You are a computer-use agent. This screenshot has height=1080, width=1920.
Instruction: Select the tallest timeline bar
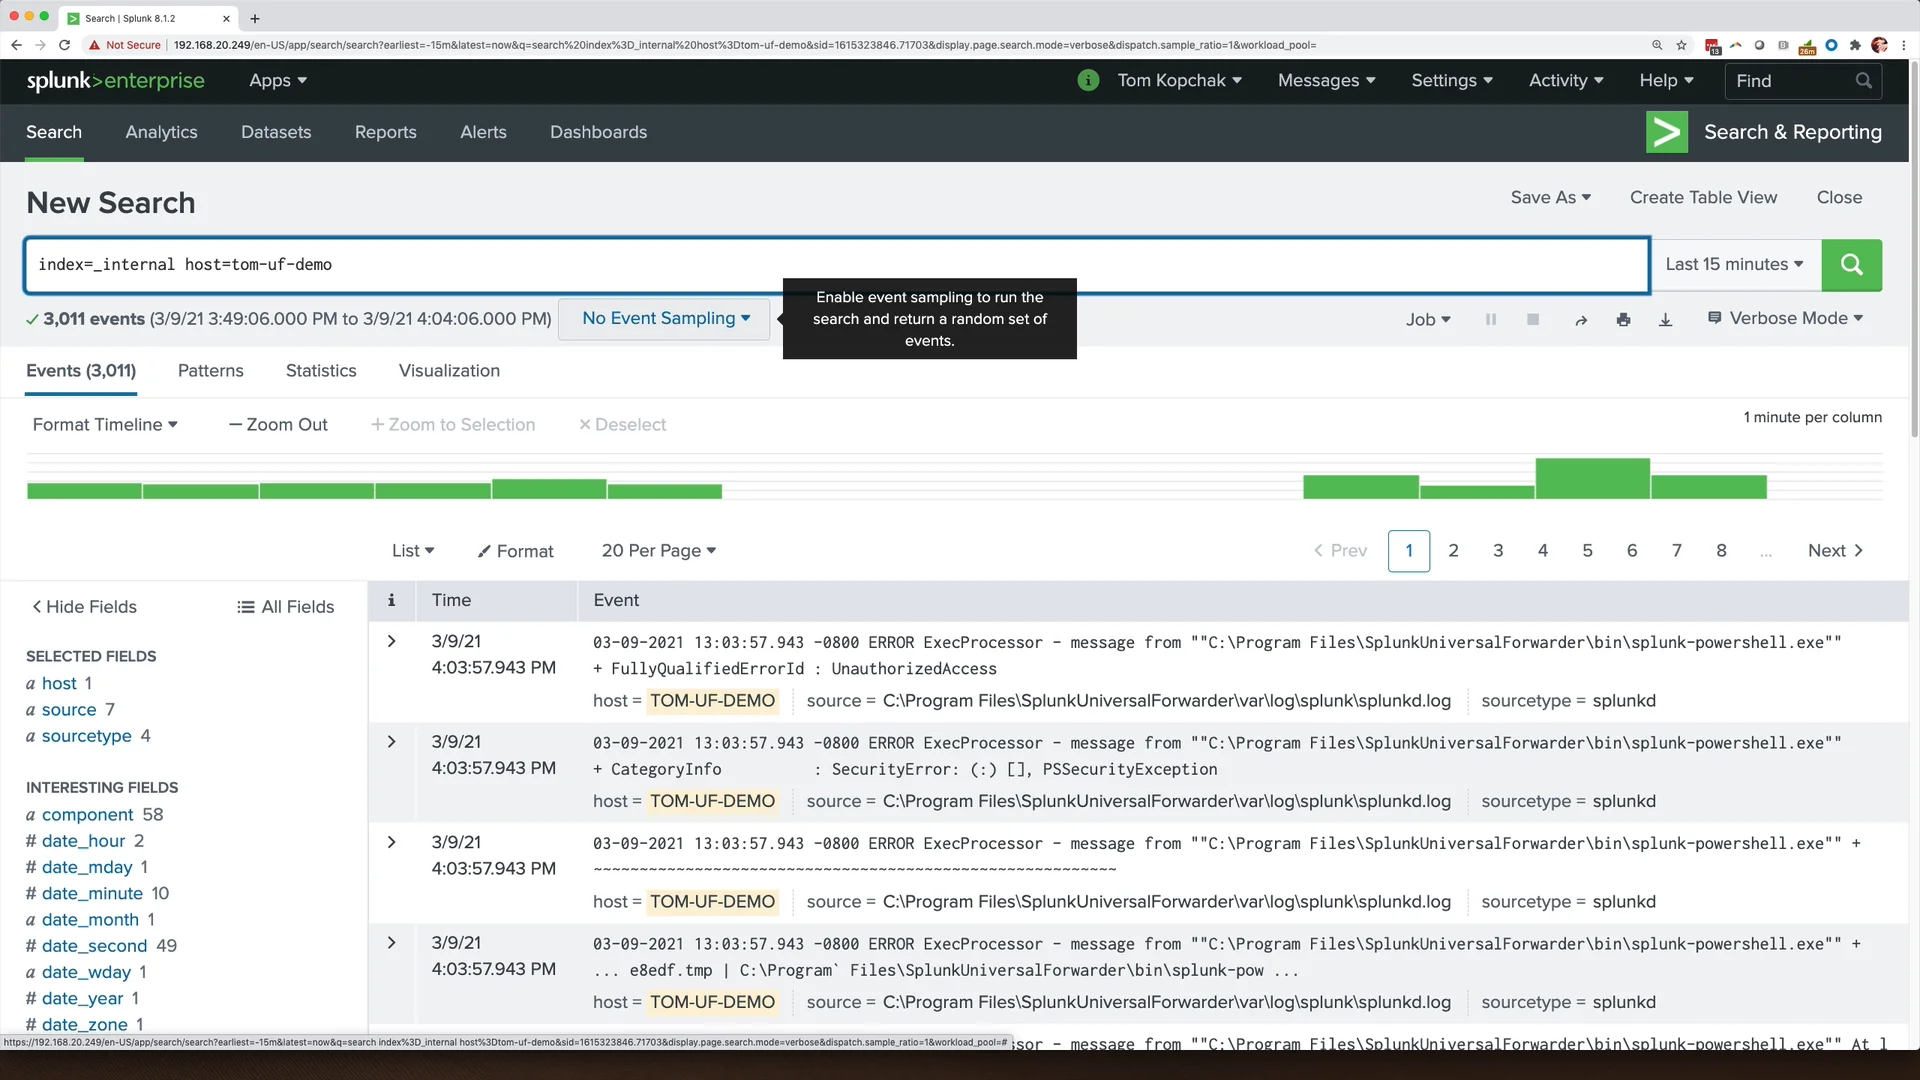point(1592,479)
